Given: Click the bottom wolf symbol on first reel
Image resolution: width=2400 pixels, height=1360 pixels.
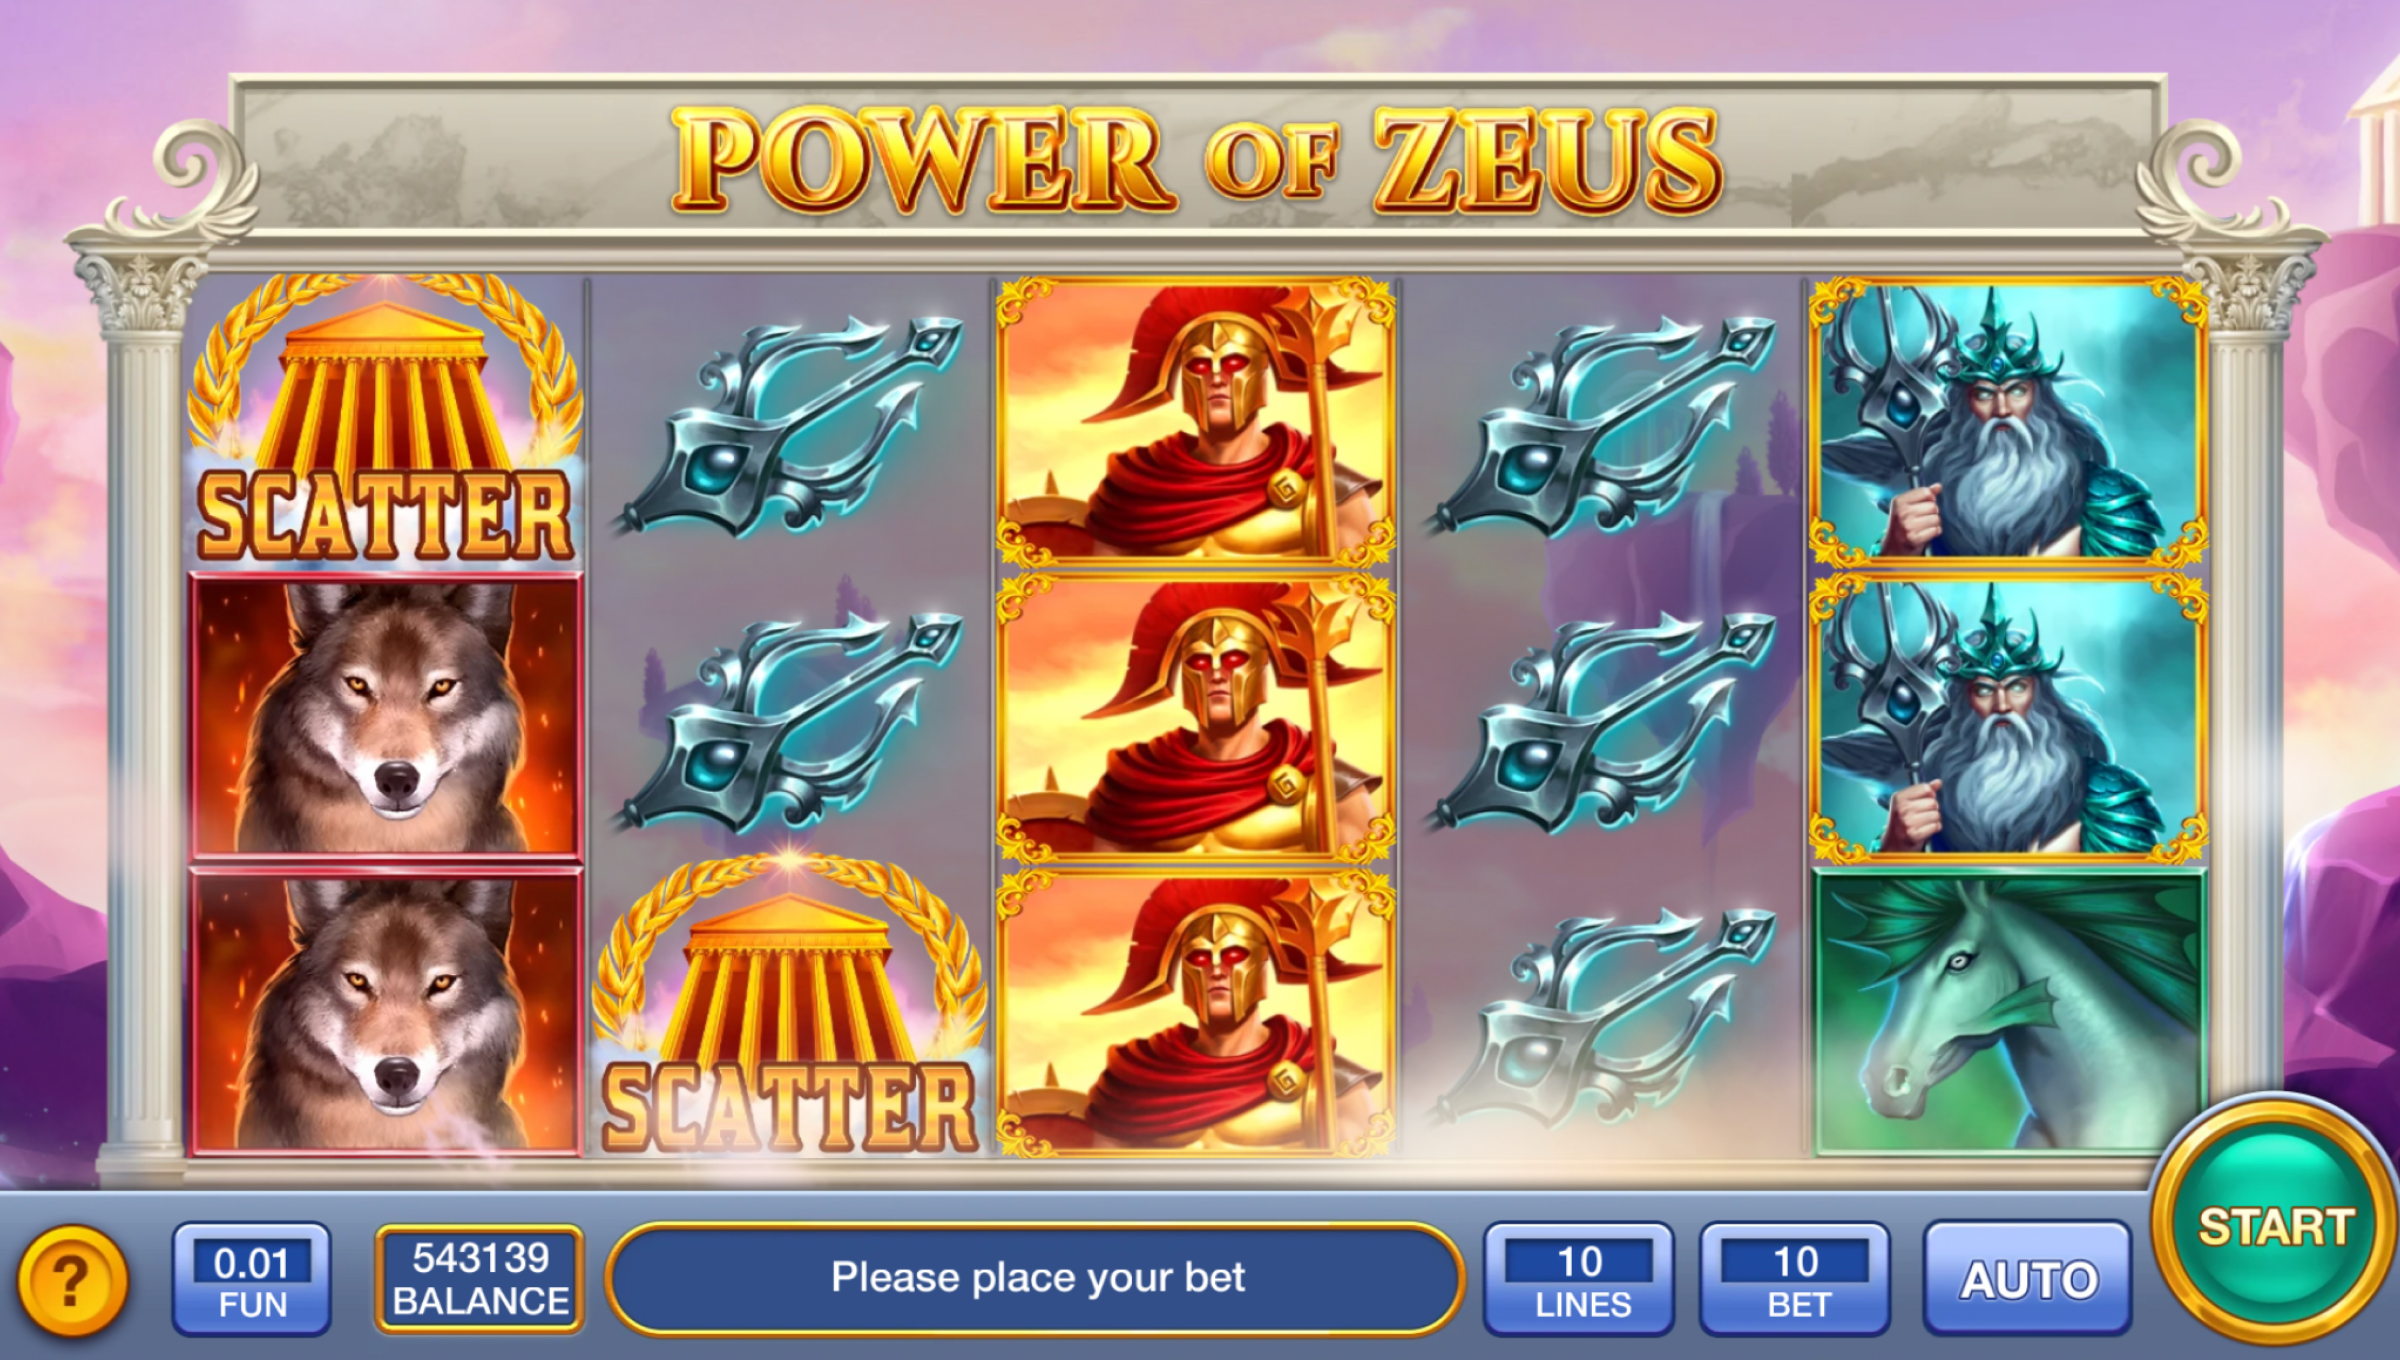Looking at the screenshot, I should coord(386,1012).
